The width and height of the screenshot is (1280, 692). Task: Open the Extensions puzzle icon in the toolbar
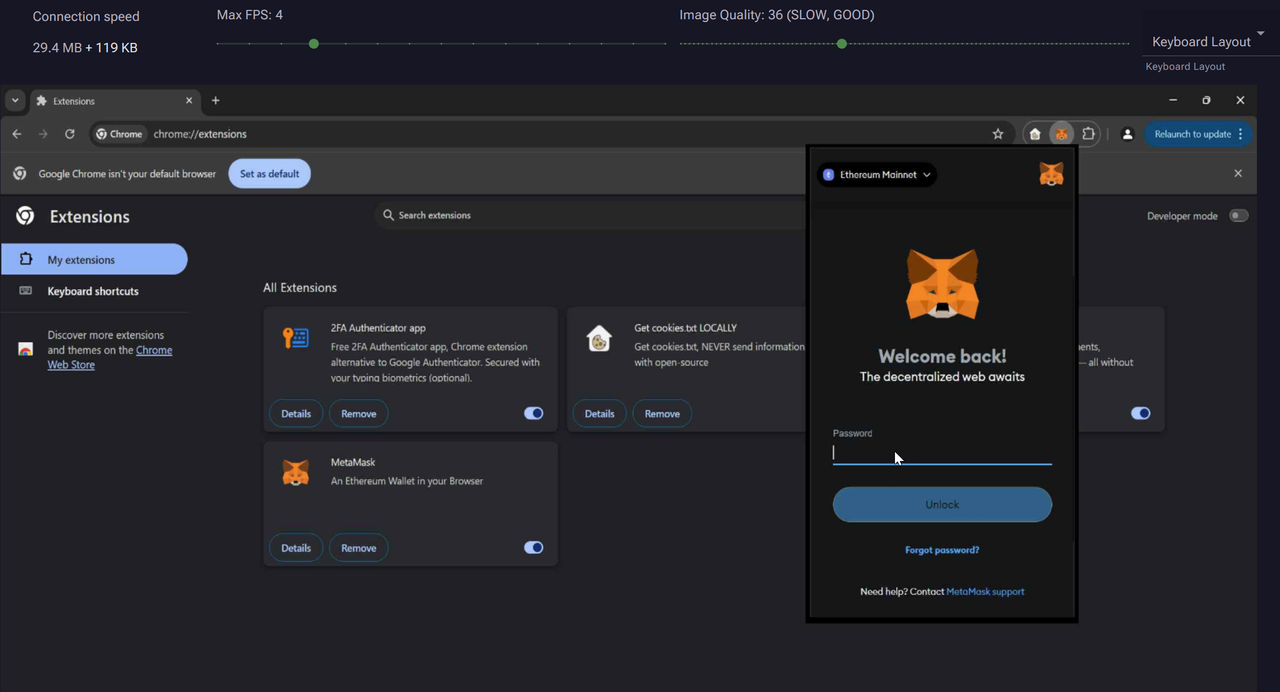tap(1088, 134)
